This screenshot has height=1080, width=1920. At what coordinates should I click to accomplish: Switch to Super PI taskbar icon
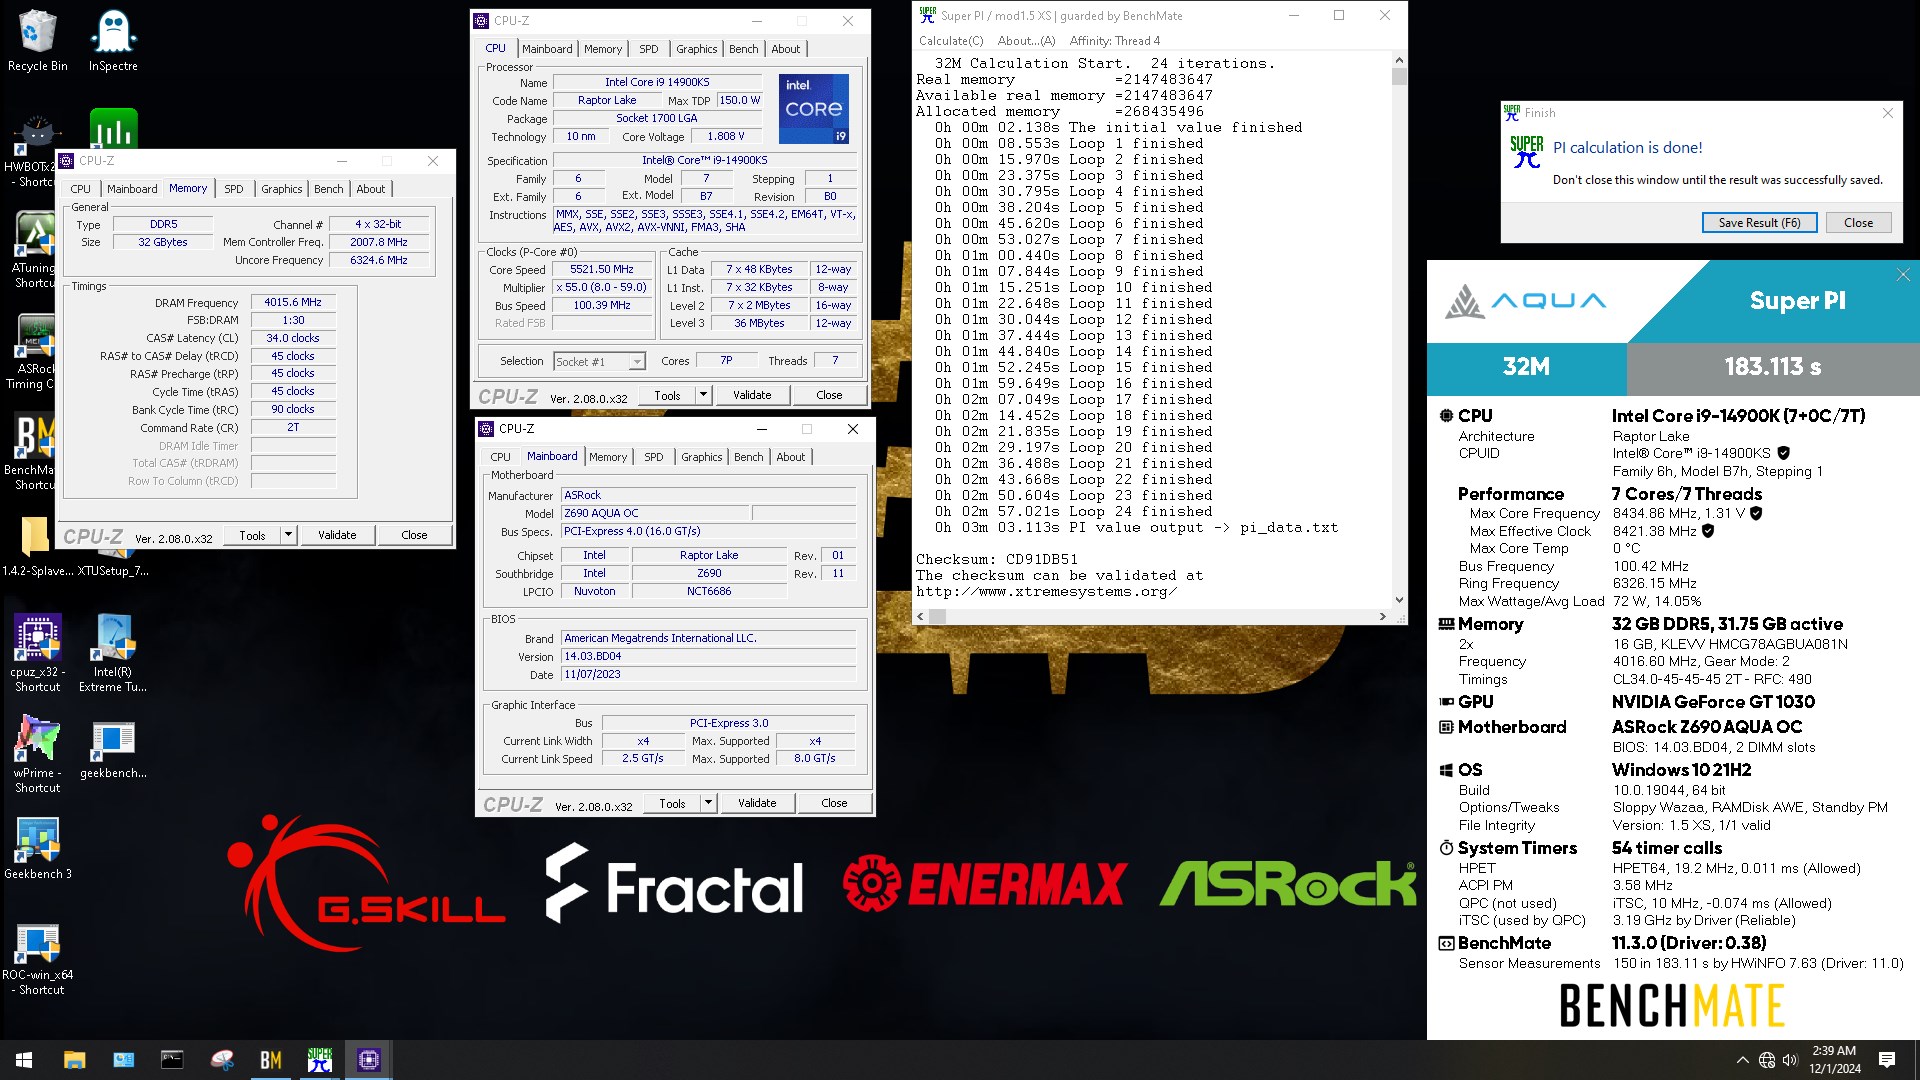(320, 1060)
